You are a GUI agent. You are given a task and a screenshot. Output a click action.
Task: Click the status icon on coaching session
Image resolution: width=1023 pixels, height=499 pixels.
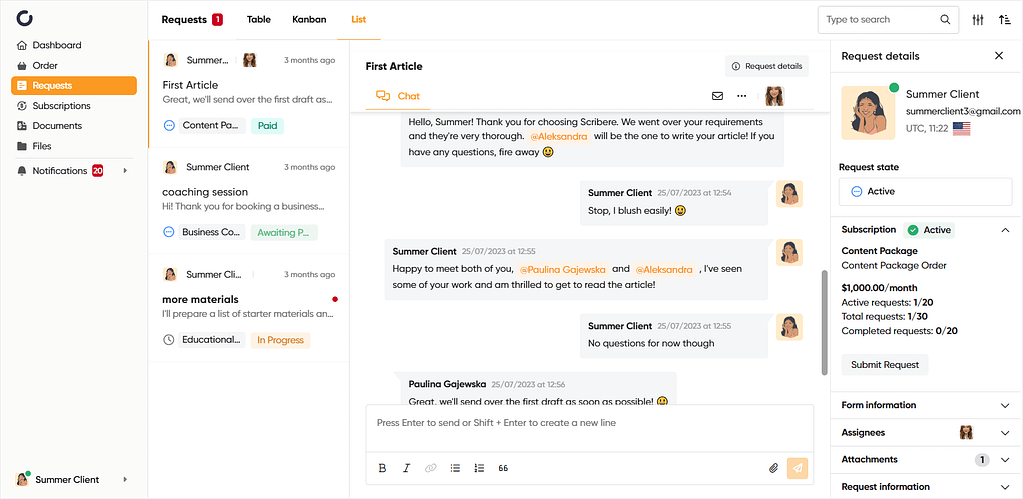(x=169, y=232)
